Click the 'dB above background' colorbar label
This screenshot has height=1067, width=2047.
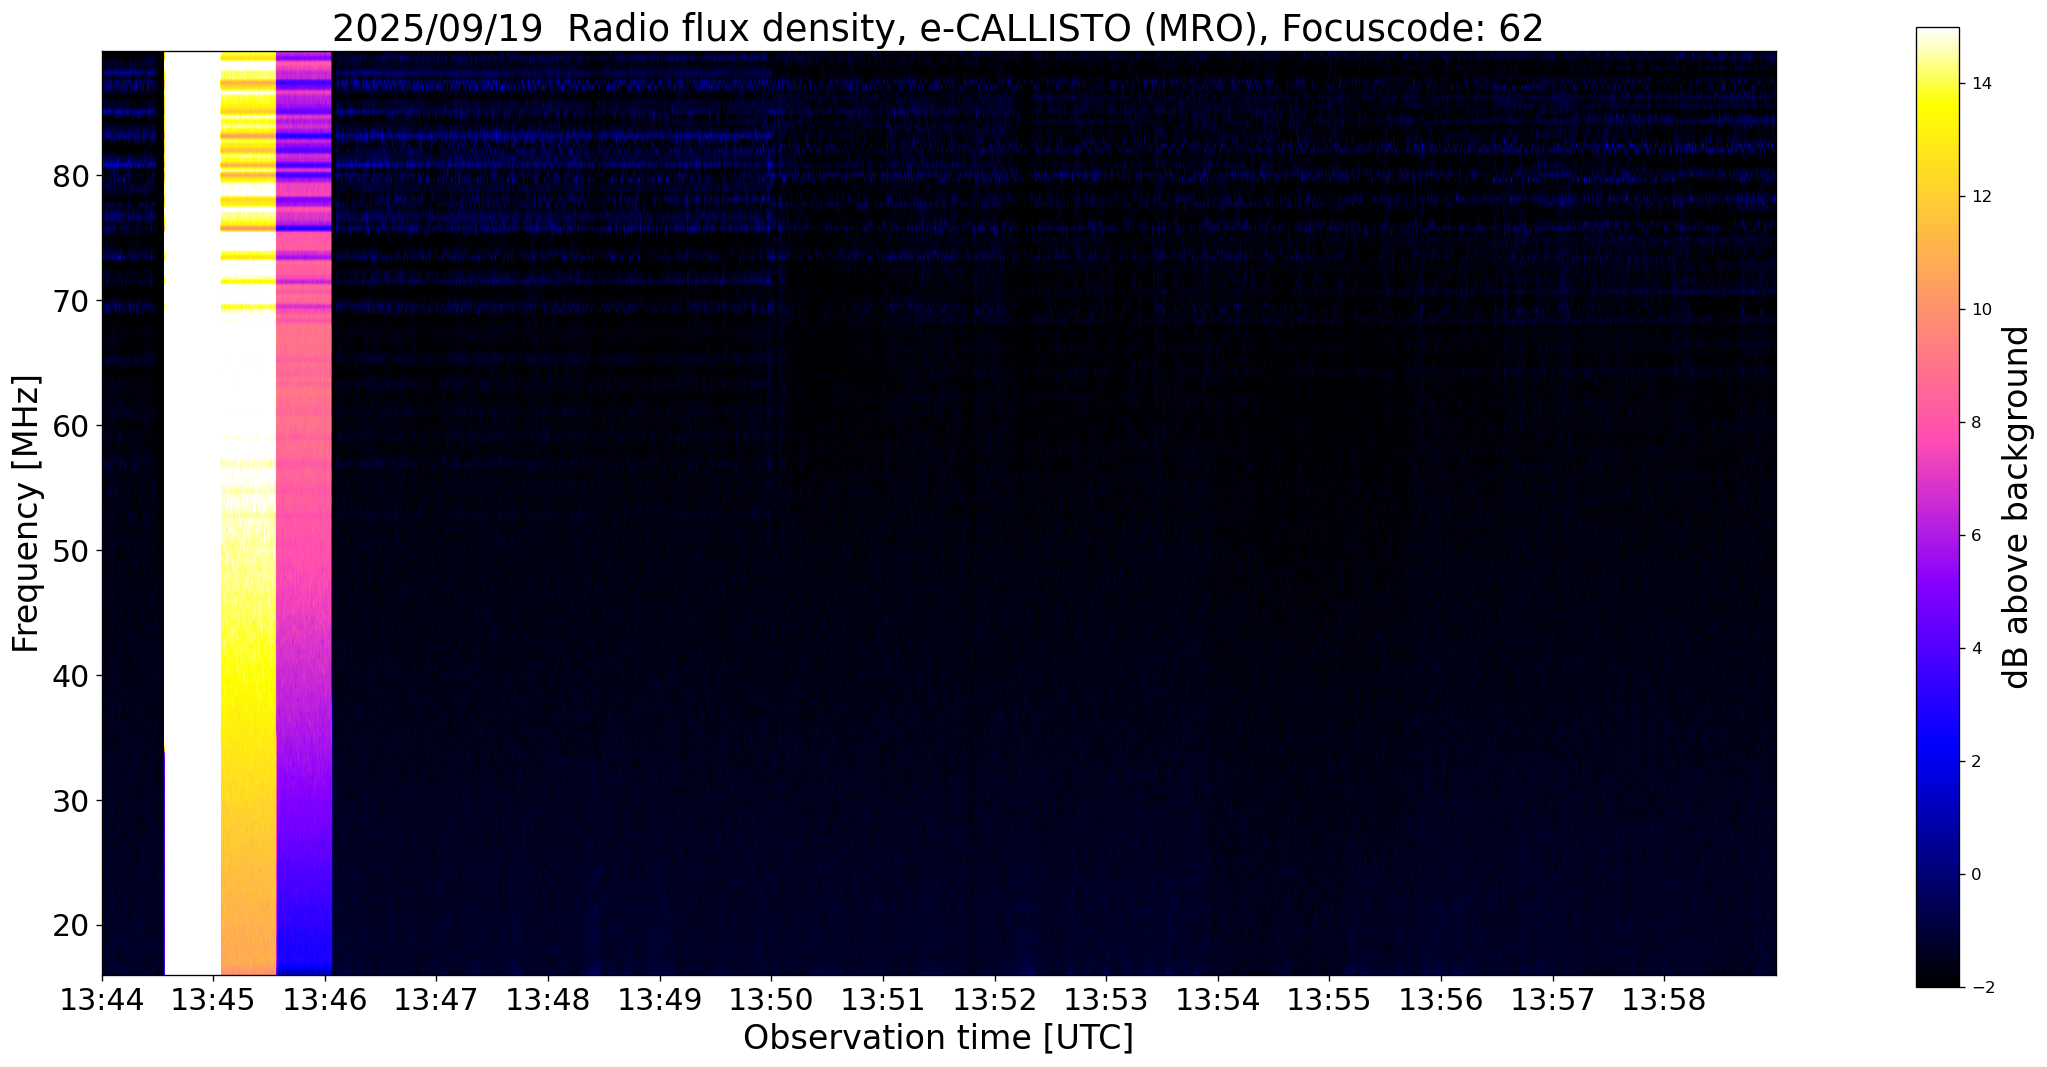coord(2016,507)
